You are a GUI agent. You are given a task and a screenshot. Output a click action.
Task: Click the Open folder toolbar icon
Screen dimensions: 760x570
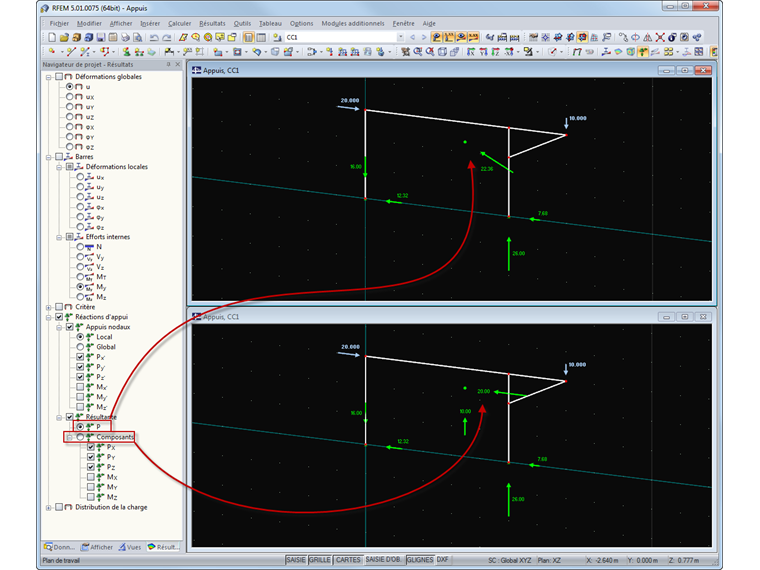click(64, 37)
